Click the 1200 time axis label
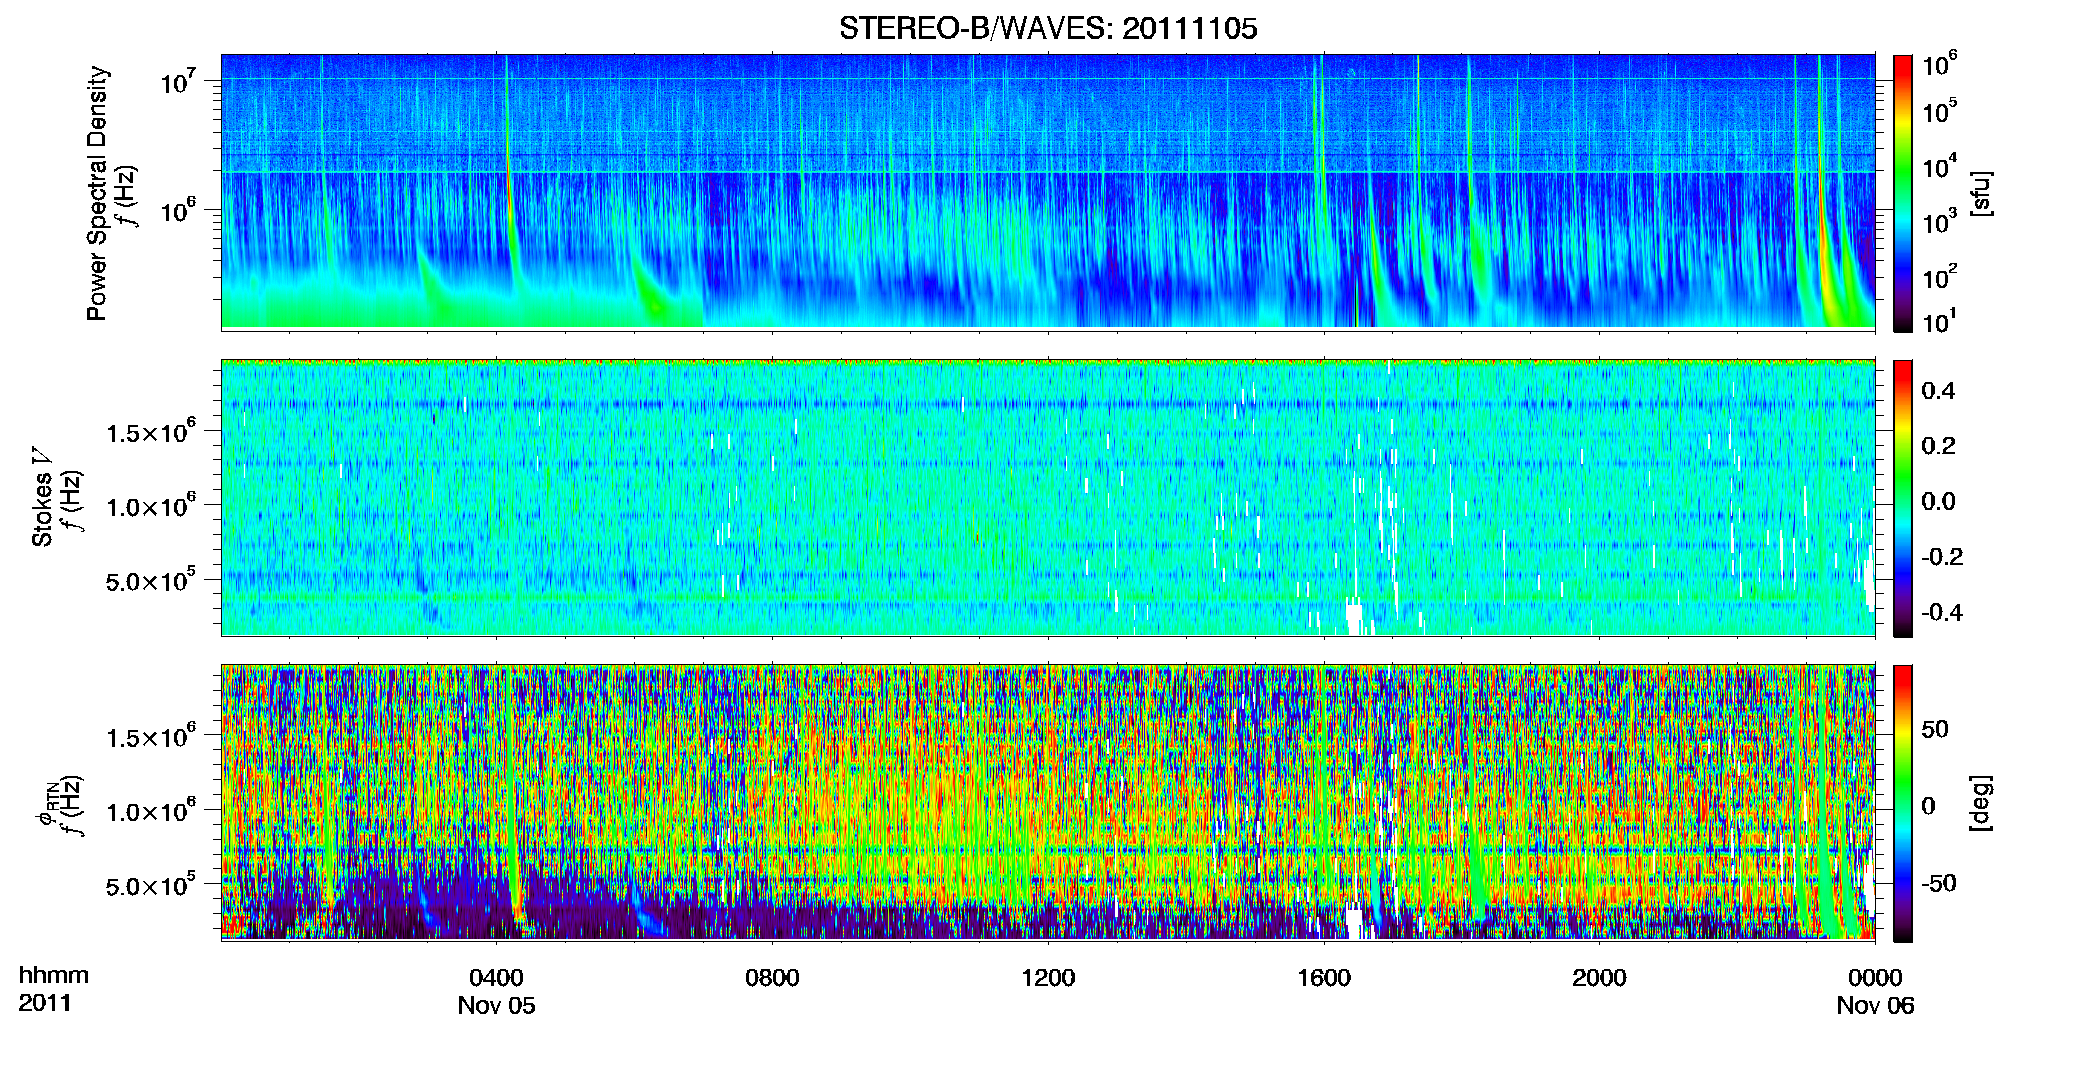The image size is (2096, 1080). click(1048, 978)
